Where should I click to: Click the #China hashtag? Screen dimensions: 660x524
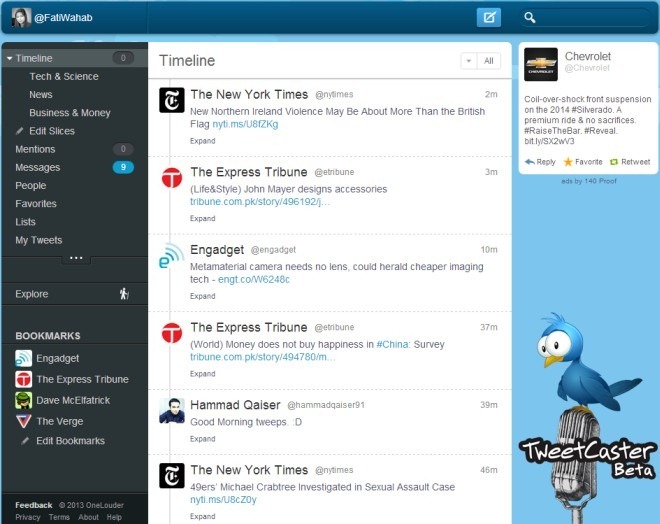point(393,344)
